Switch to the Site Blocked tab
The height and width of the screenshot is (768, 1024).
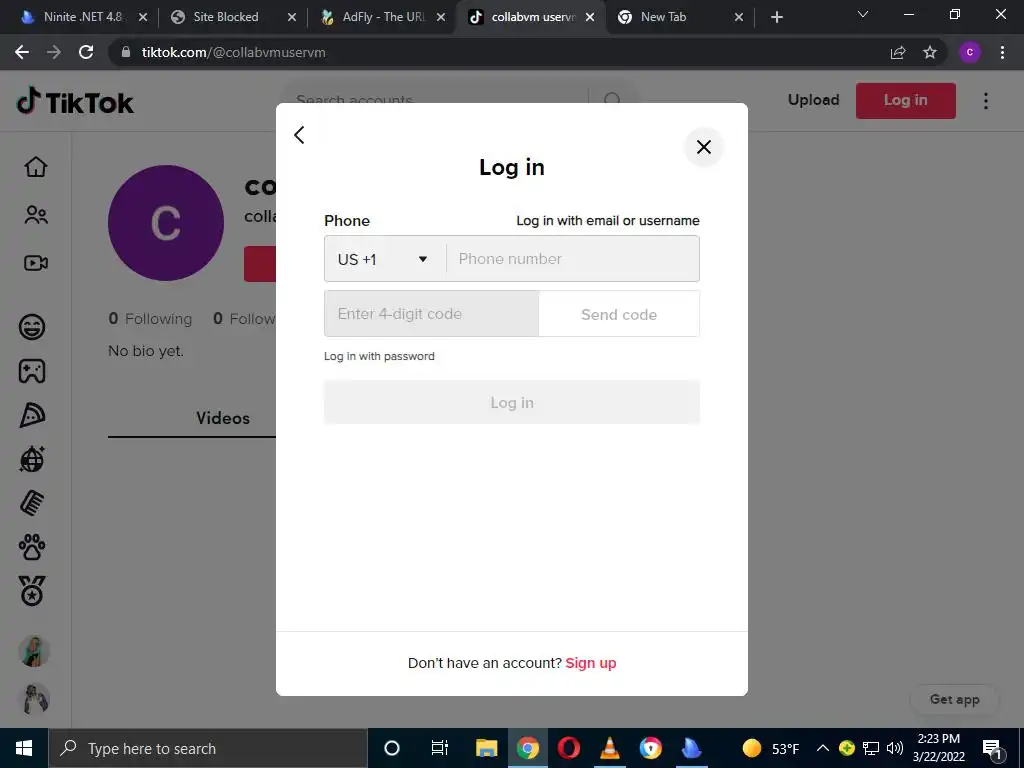[x=225, y=17]
